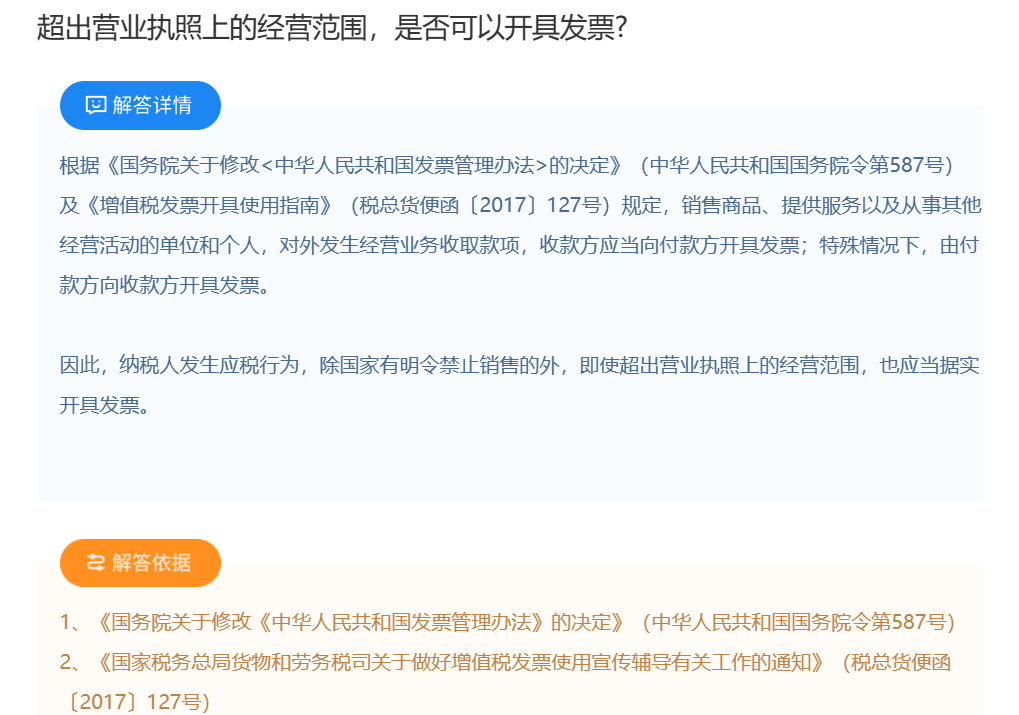Click the text (税总货便函〔2017〕127号) 规定
The image size is (1019, 715).
(x=506, y=205)
